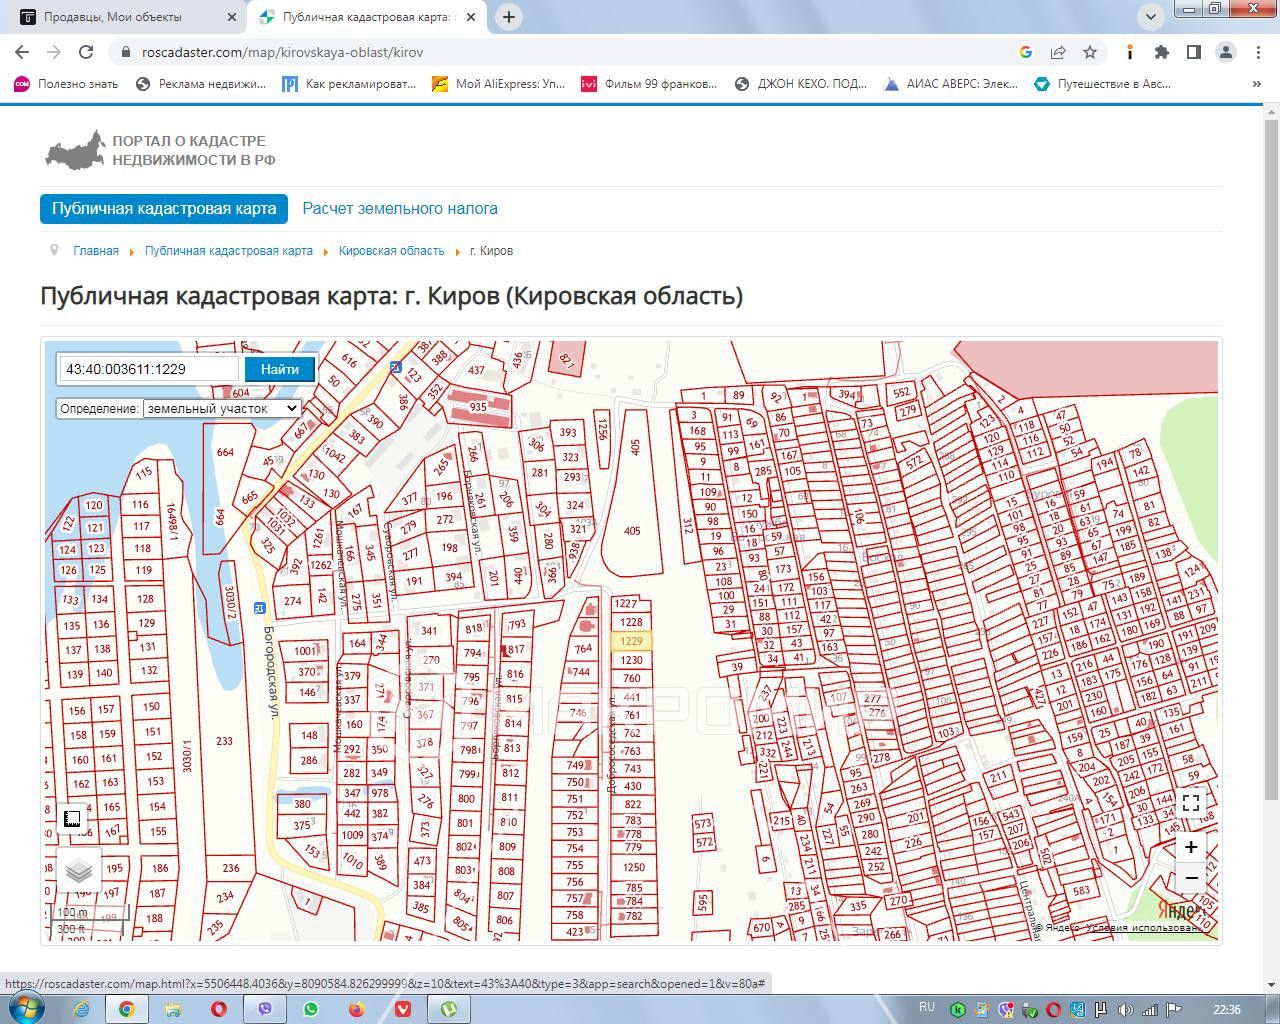Open the 'земельный участок' type dropdown
1280x1024 pixels.
click(221, 408)
